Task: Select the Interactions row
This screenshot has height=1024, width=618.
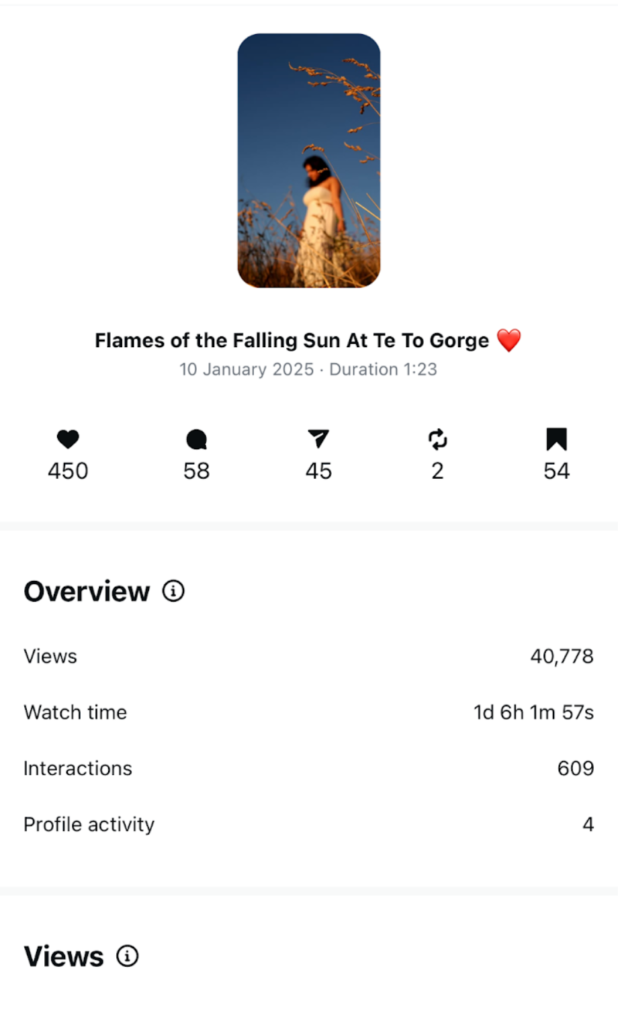Action: coord(308,769)
